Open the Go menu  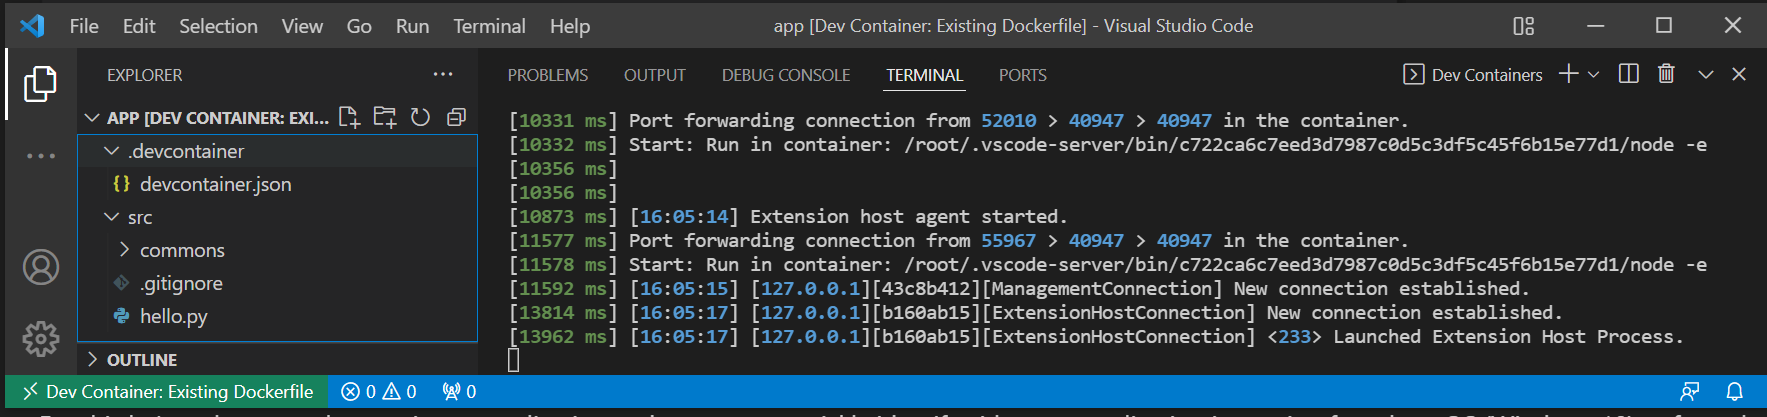point(359,26)
